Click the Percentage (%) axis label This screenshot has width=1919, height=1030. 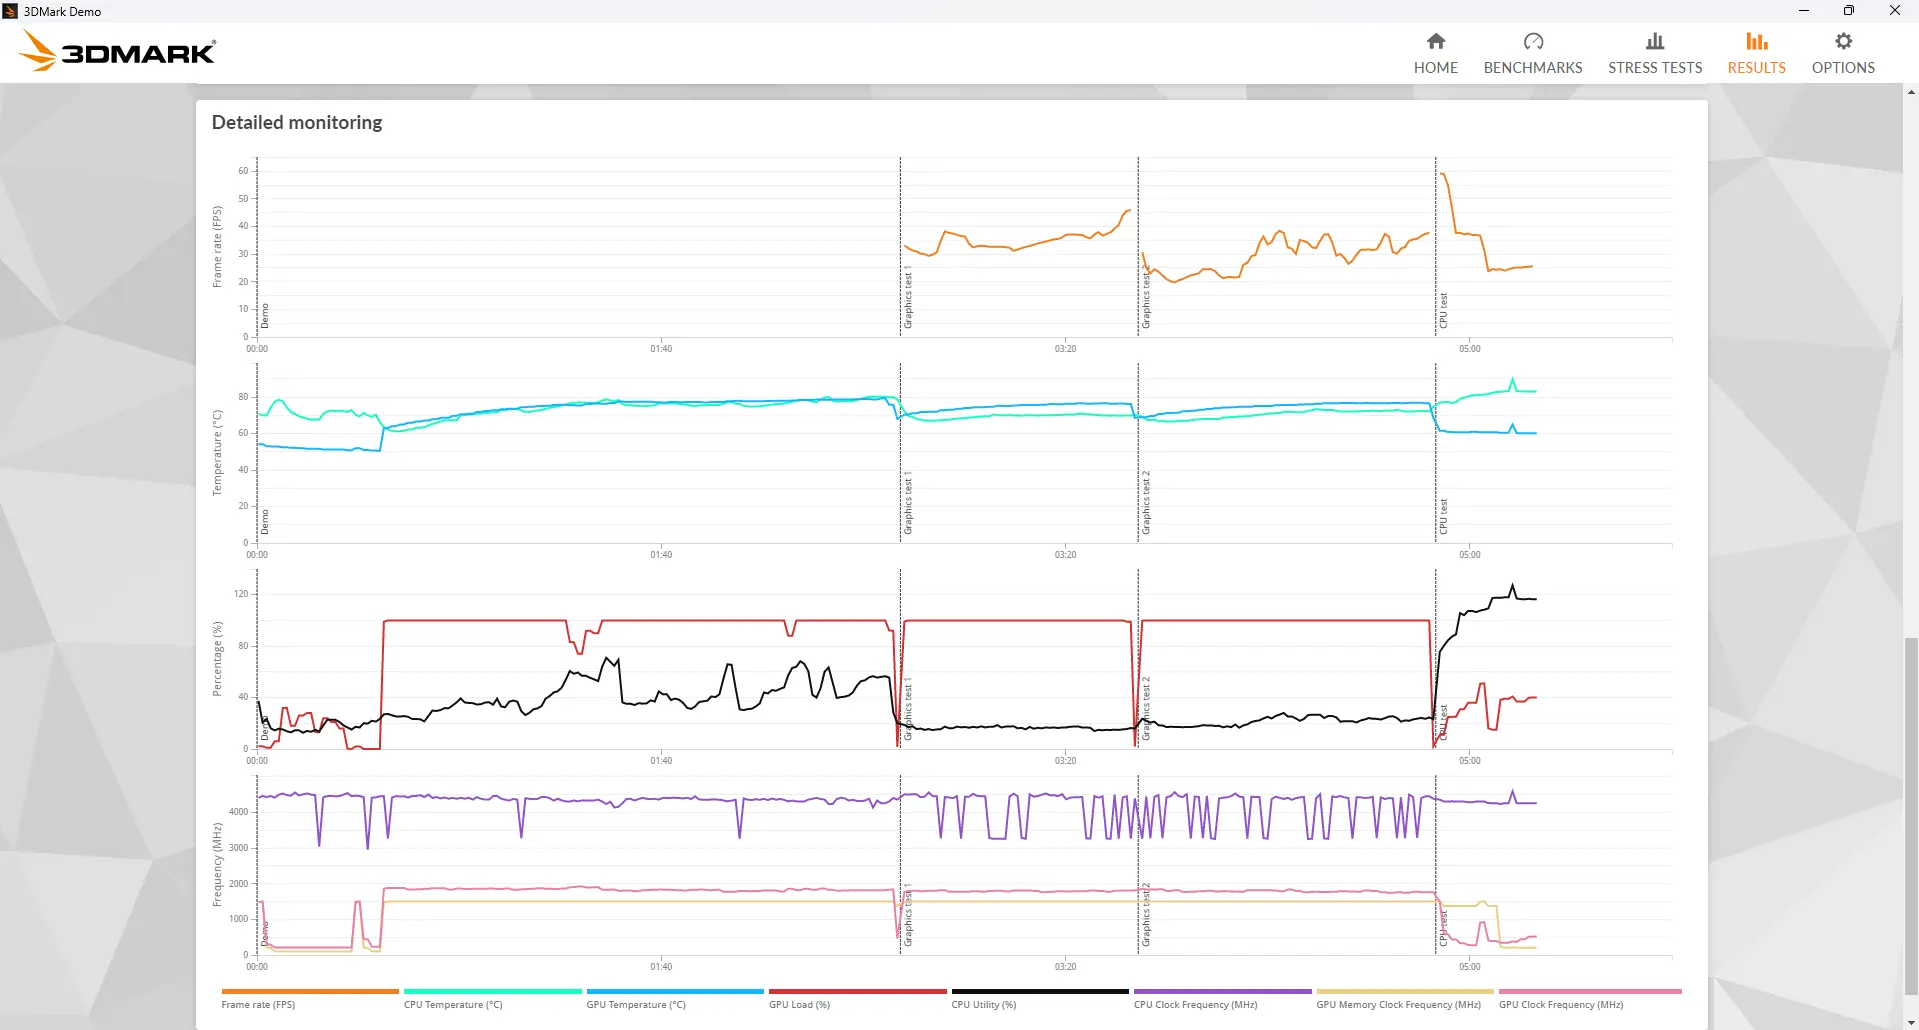tap(217, 659)
